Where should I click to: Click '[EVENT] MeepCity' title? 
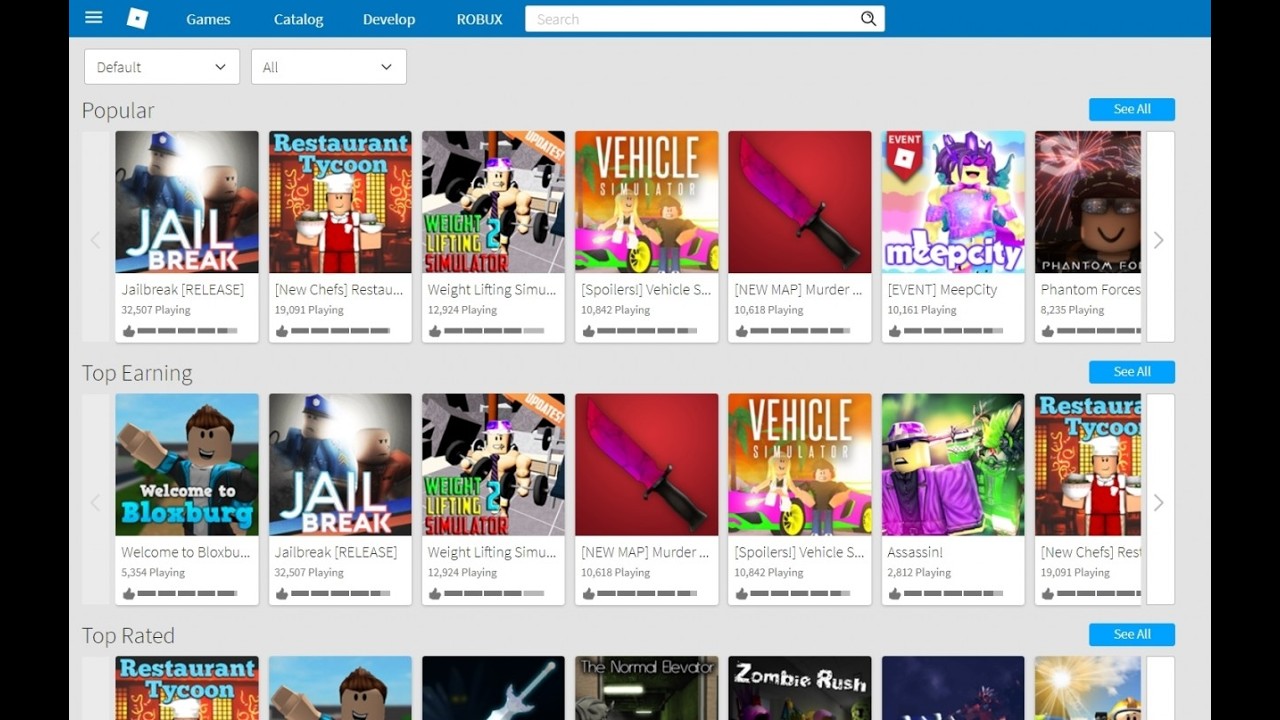pos(942,290)
